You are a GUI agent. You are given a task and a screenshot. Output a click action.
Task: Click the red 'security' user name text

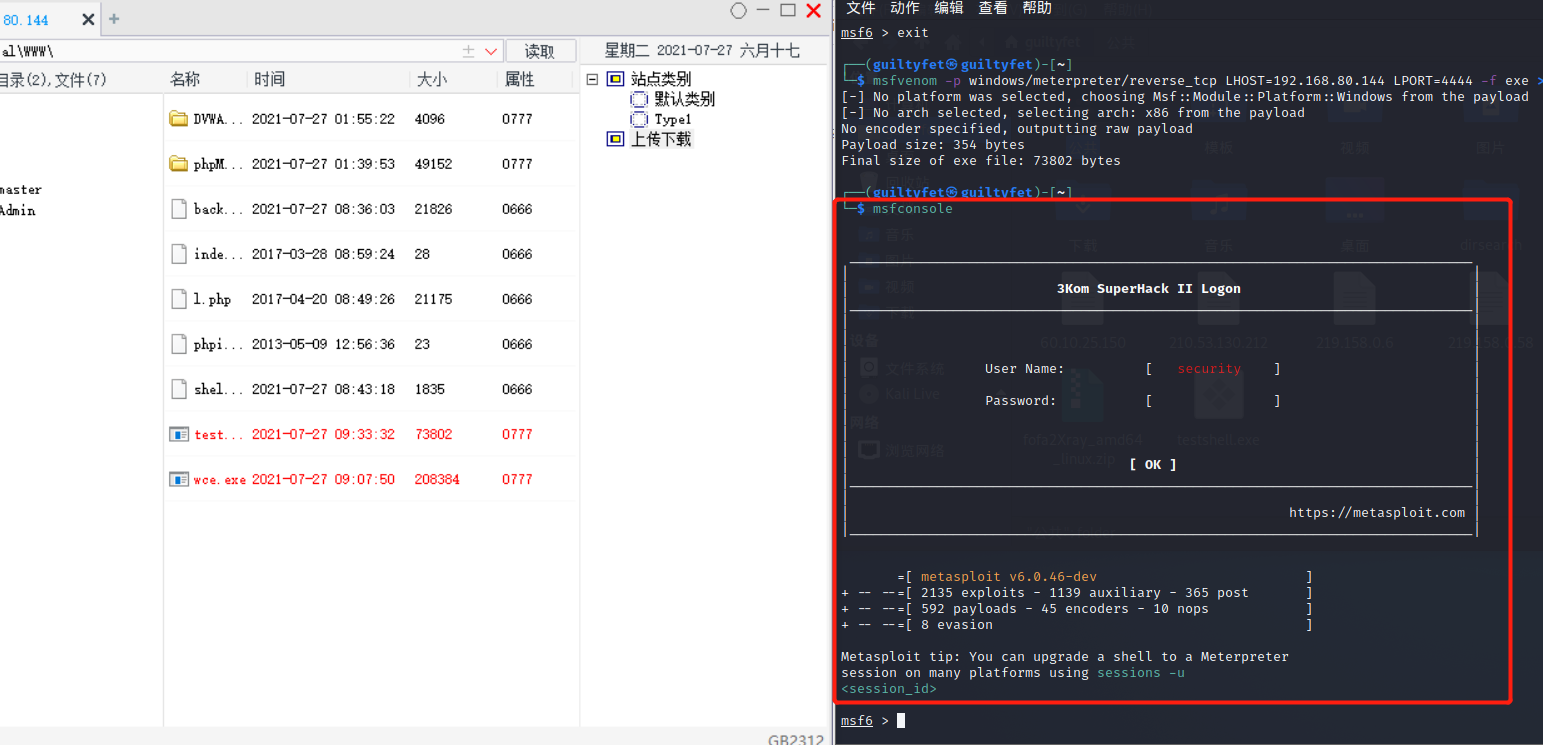pos(1208,368)
